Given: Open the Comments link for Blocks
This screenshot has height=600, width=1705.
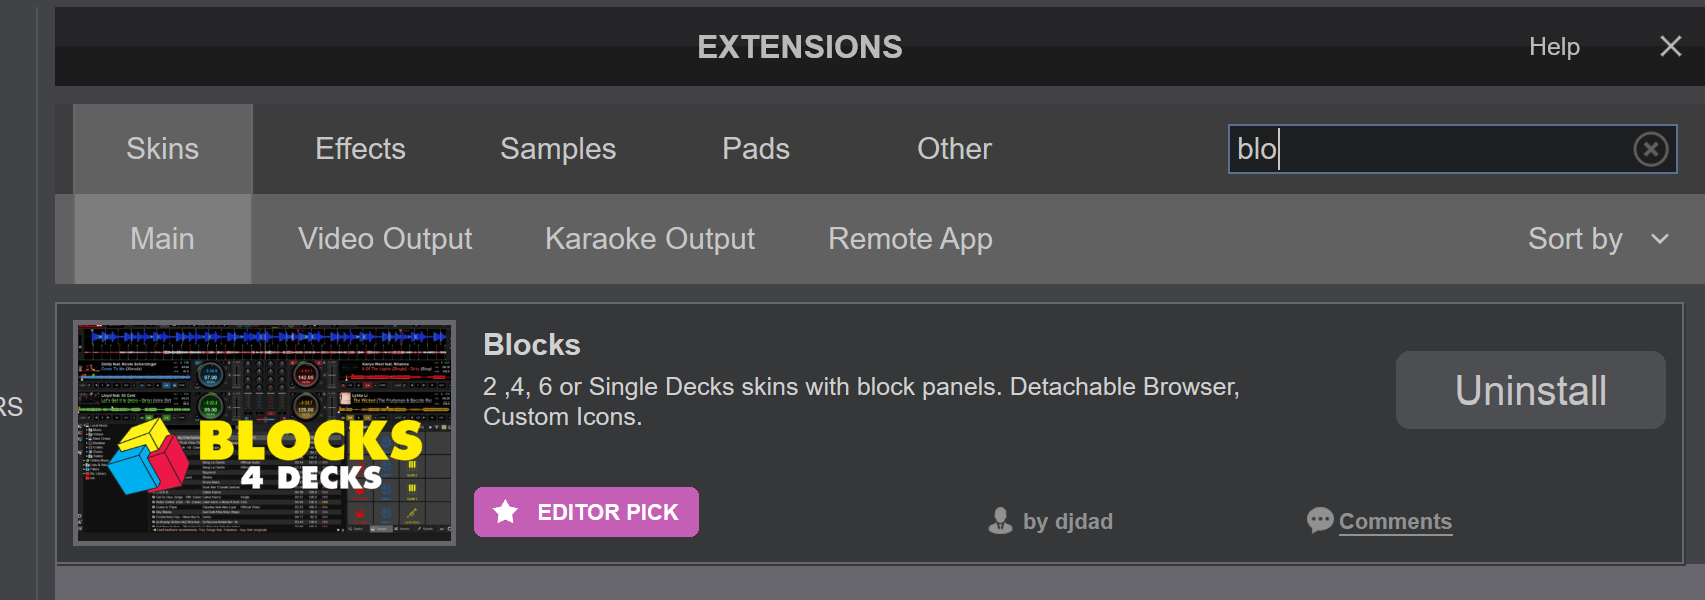Looking at the screenshot, I should coord(1395,521).
